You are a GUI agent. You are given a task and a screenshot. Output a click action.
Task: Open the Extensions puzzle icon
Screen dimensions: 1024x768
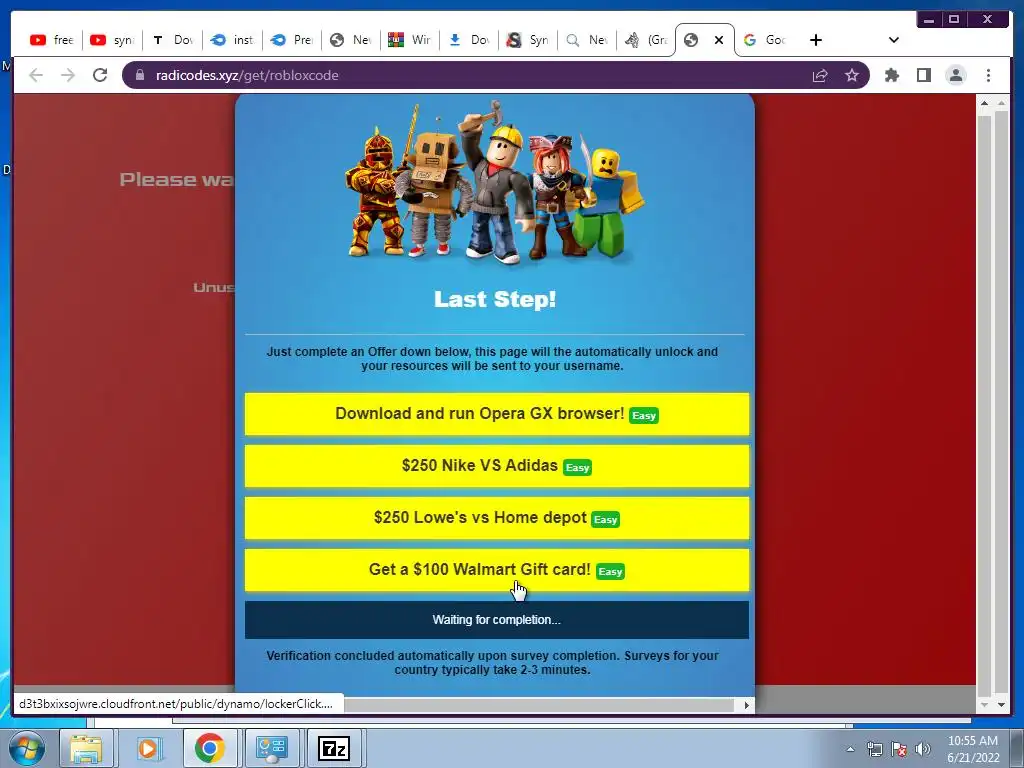point(891,75)
